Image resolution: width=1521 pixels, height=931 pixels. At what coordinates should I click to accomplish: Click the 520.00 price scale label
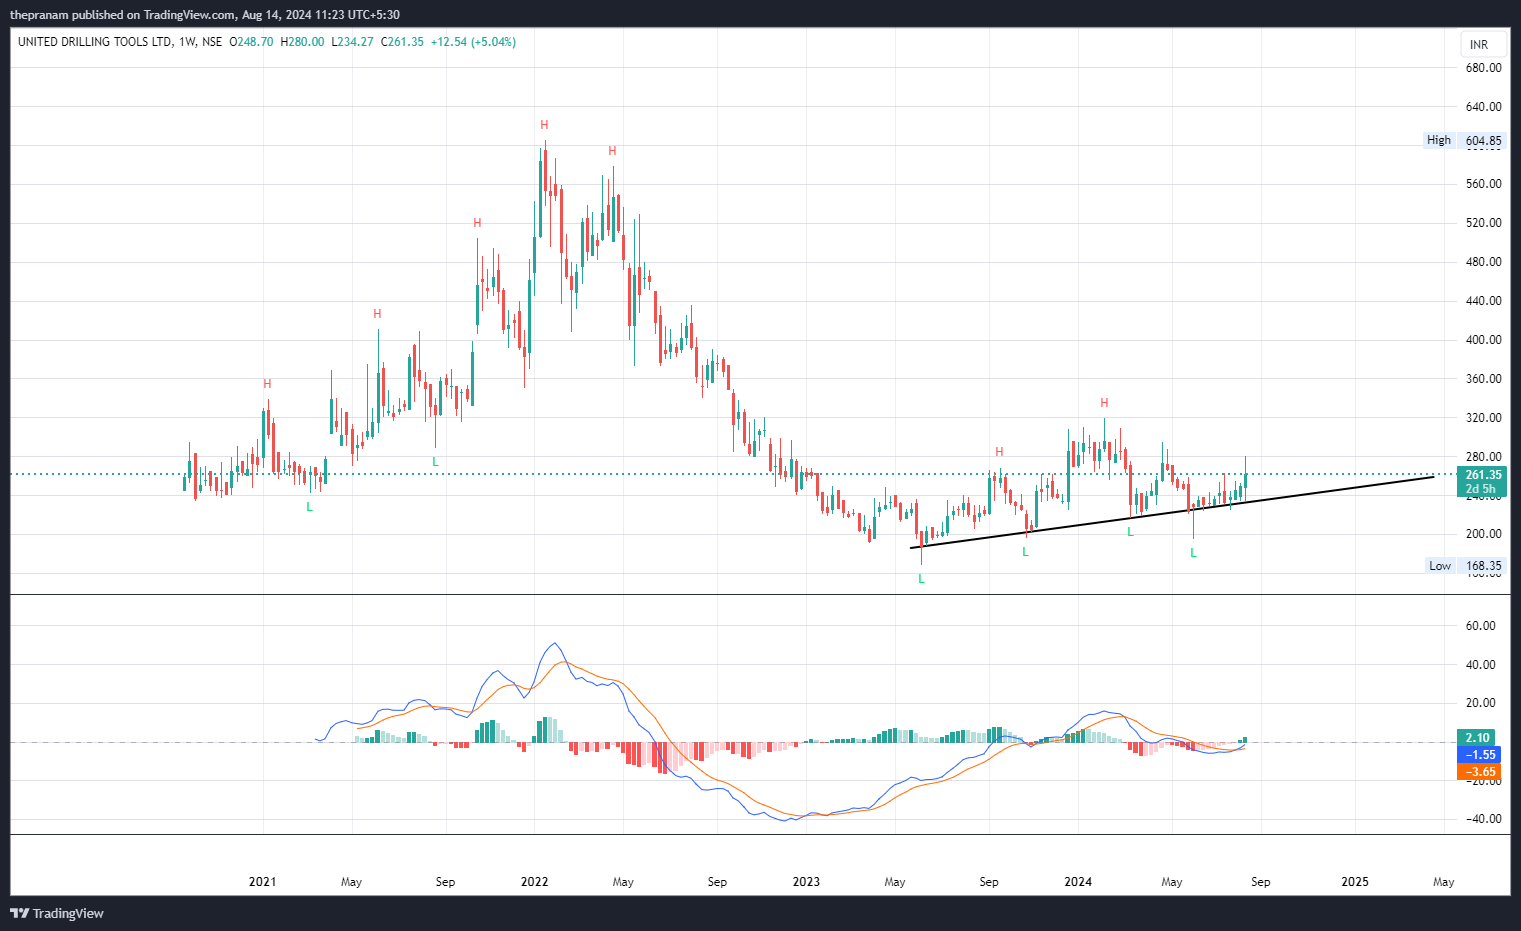point(1483,223)
